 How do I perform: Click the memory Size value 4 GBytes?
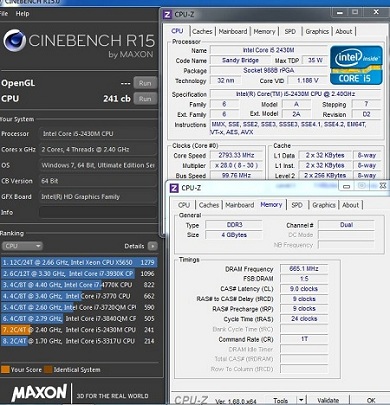[x=234, y=235]
